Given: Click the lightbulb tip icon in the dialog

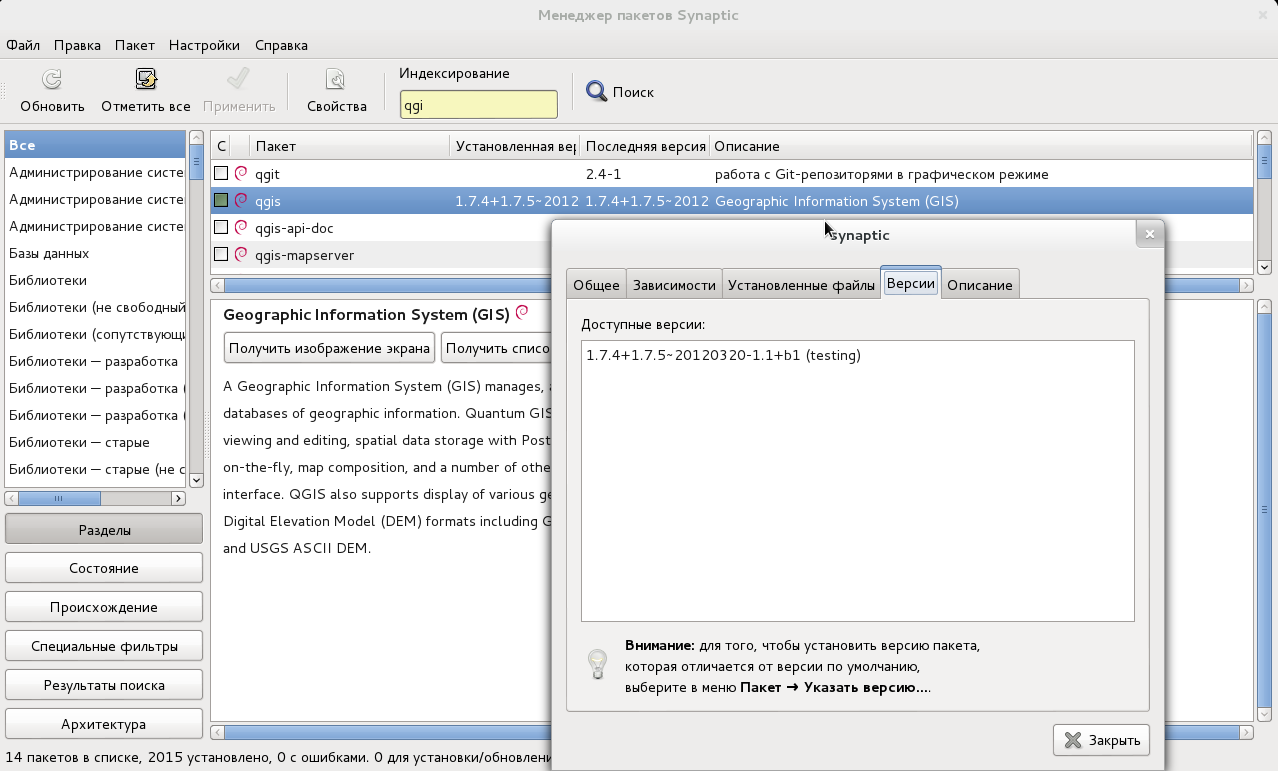Looking at the screenshot, I should [x=597, y=665].
